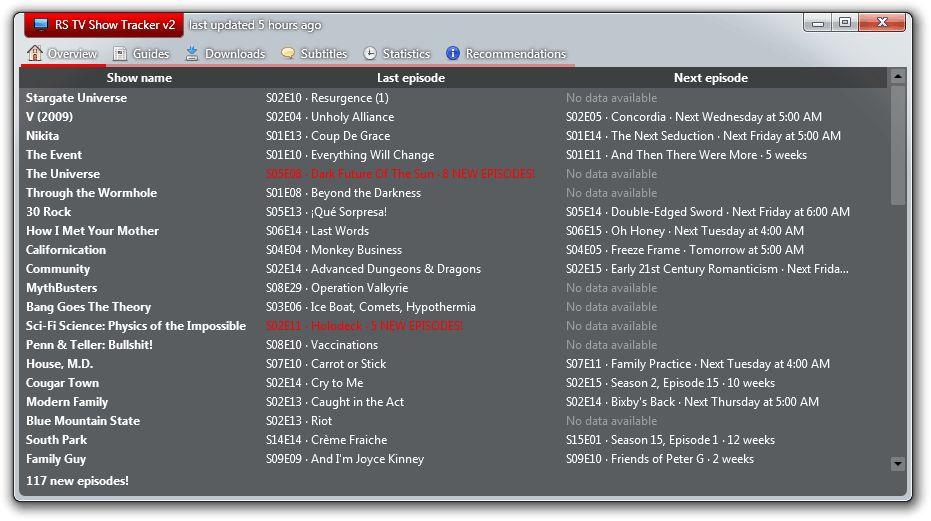The height and width of the screenshot is (521, 931).
Task: Sort by Last episode column header
Action: tap(410, 78)
